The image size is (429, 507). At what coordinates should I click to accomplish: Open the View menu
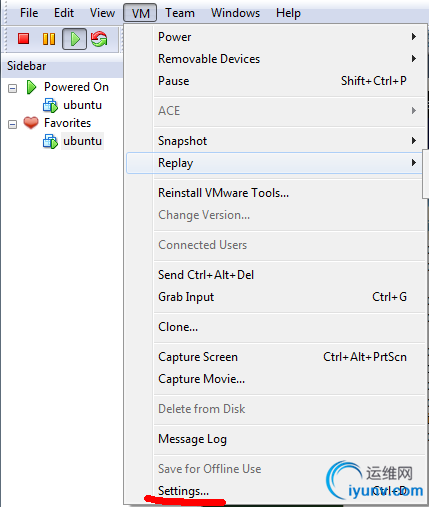102,13
